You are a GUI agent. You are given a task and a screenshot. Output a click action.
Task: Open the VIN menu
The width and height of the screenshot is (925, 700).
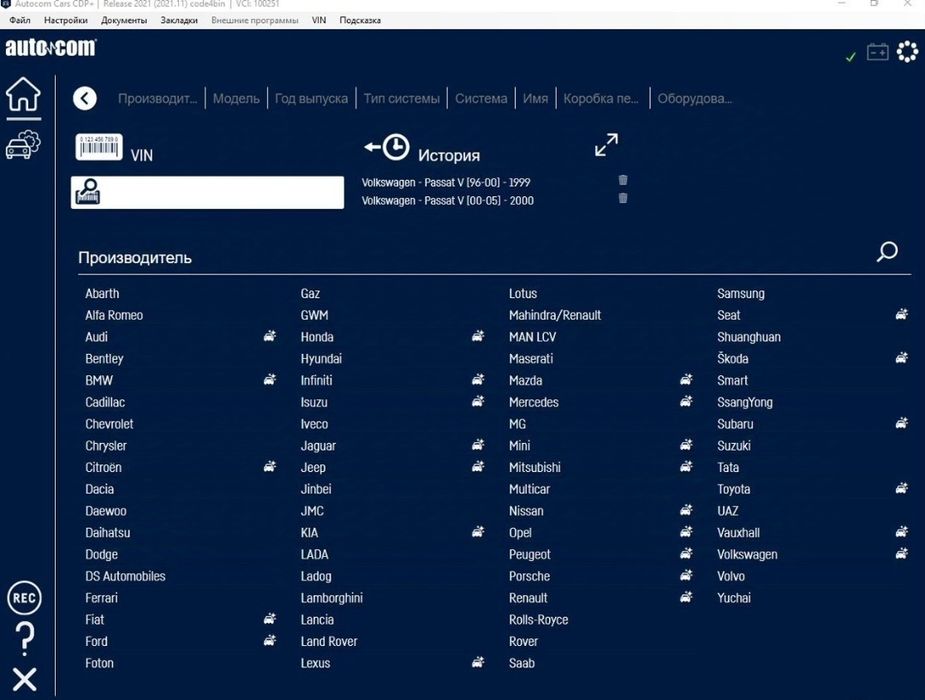(x=319, y=20)
